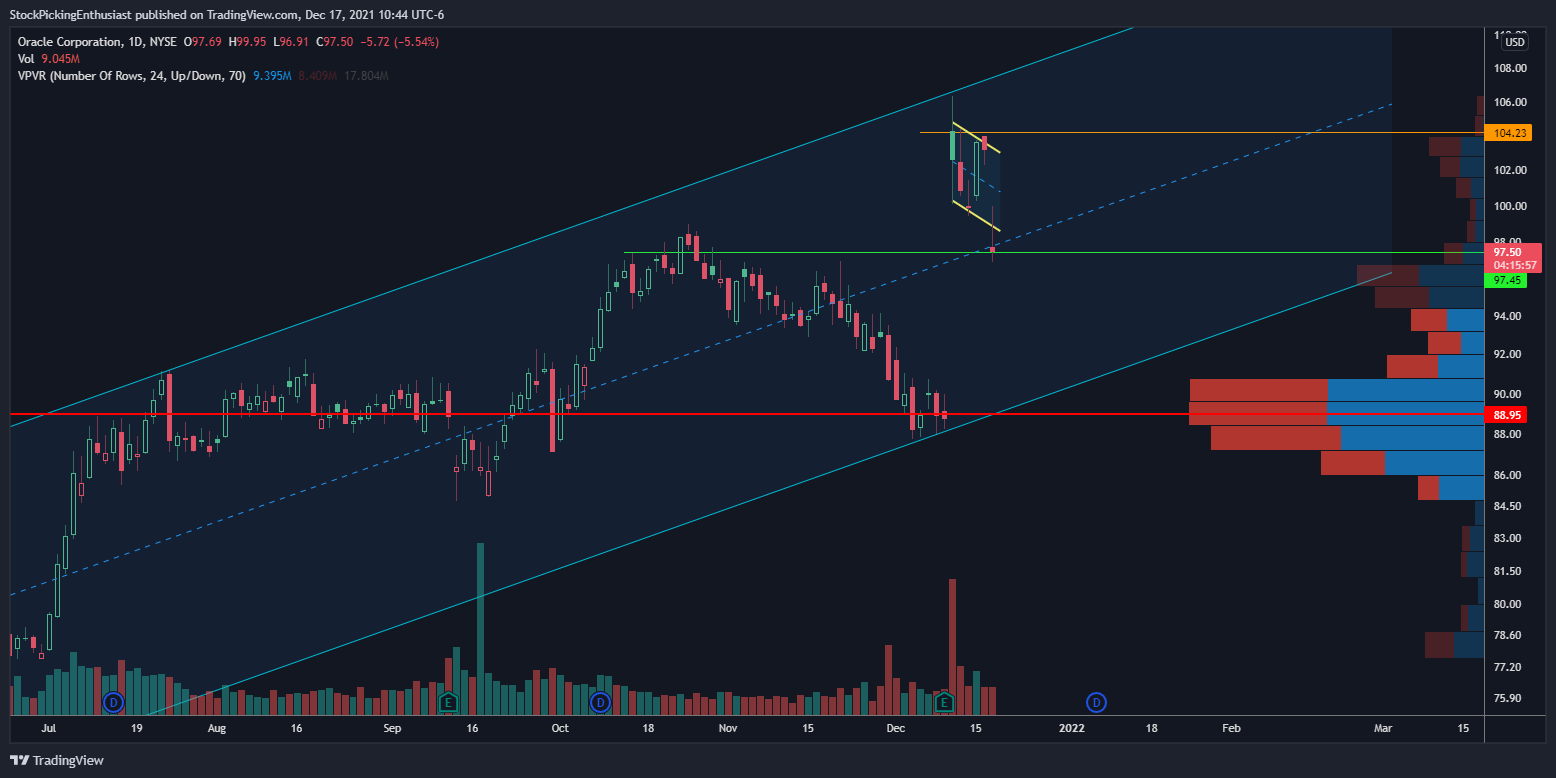The height and width of the screenshot is (778, 1556).
Task: Click the TradingView logo
Action: pos(57,760)
